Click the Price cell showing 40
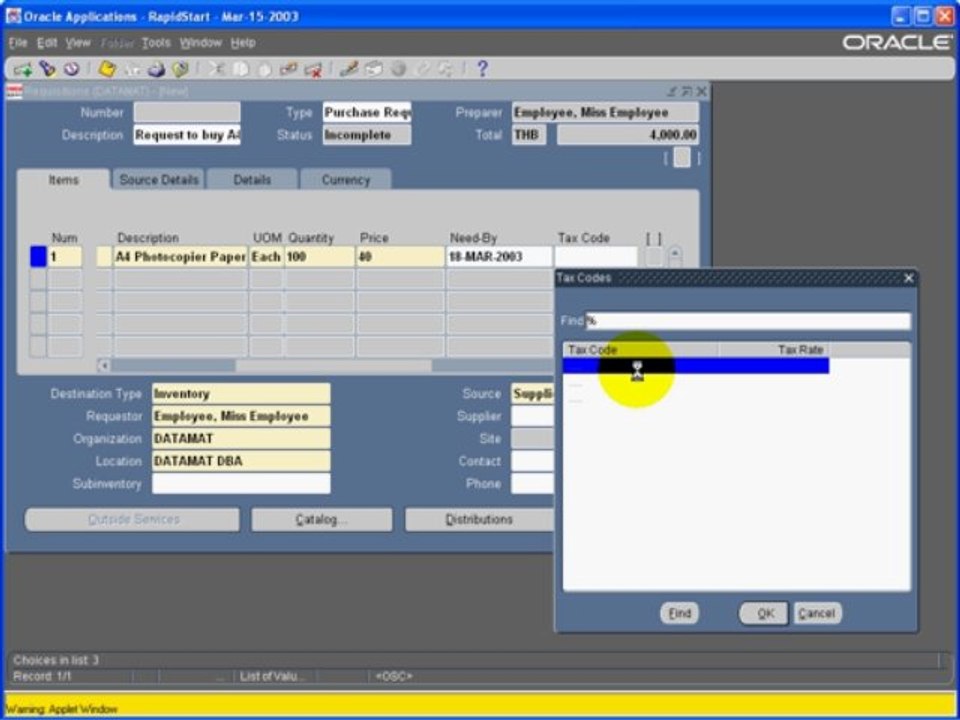This screenshot has height=720, width=960. [400, 257]
